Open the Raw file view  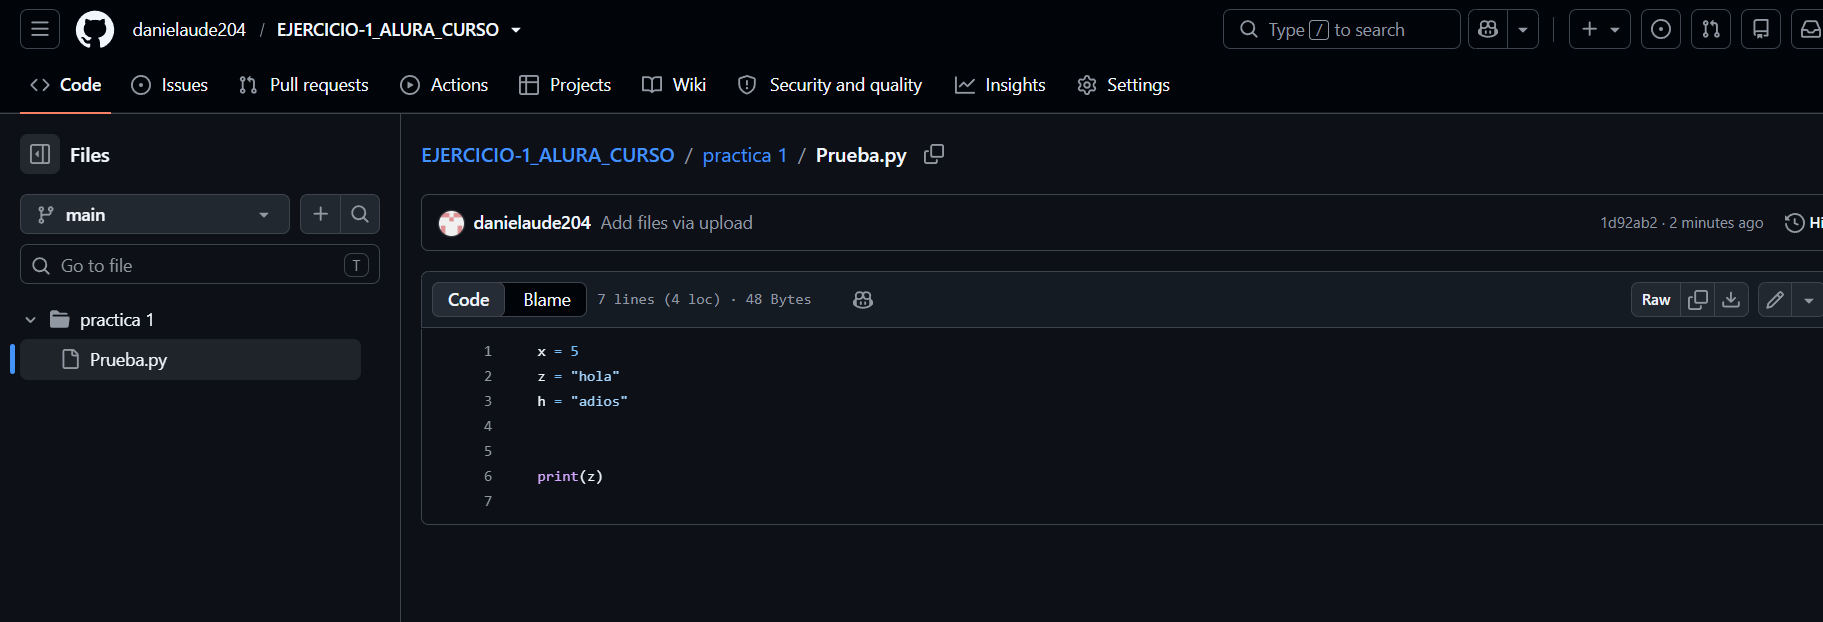pyautogui.click(x=1656, y=300)
